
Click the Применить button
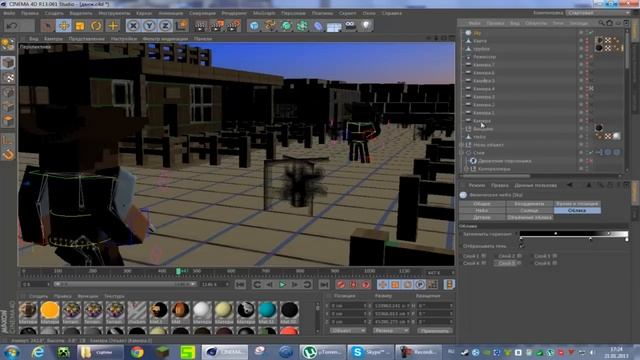434,331
